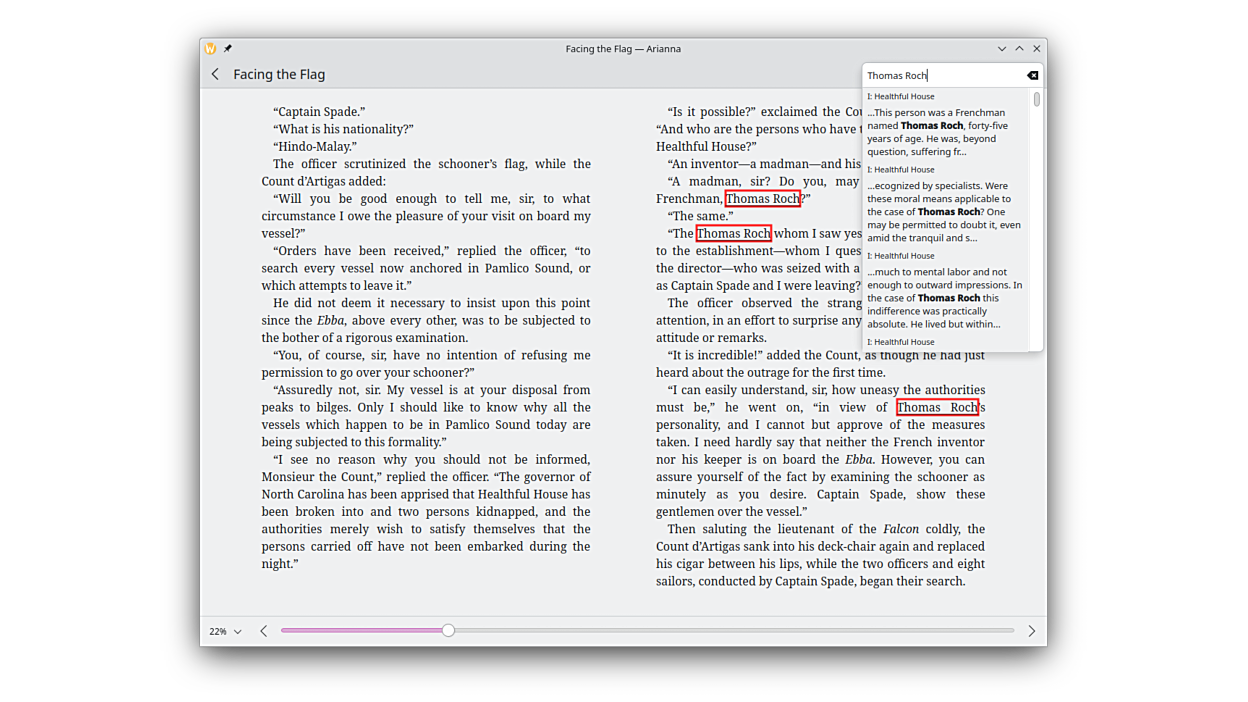Screen dimensions: 1248x702
Task: Advance to the next page arrow
Action: (1031, 631)
